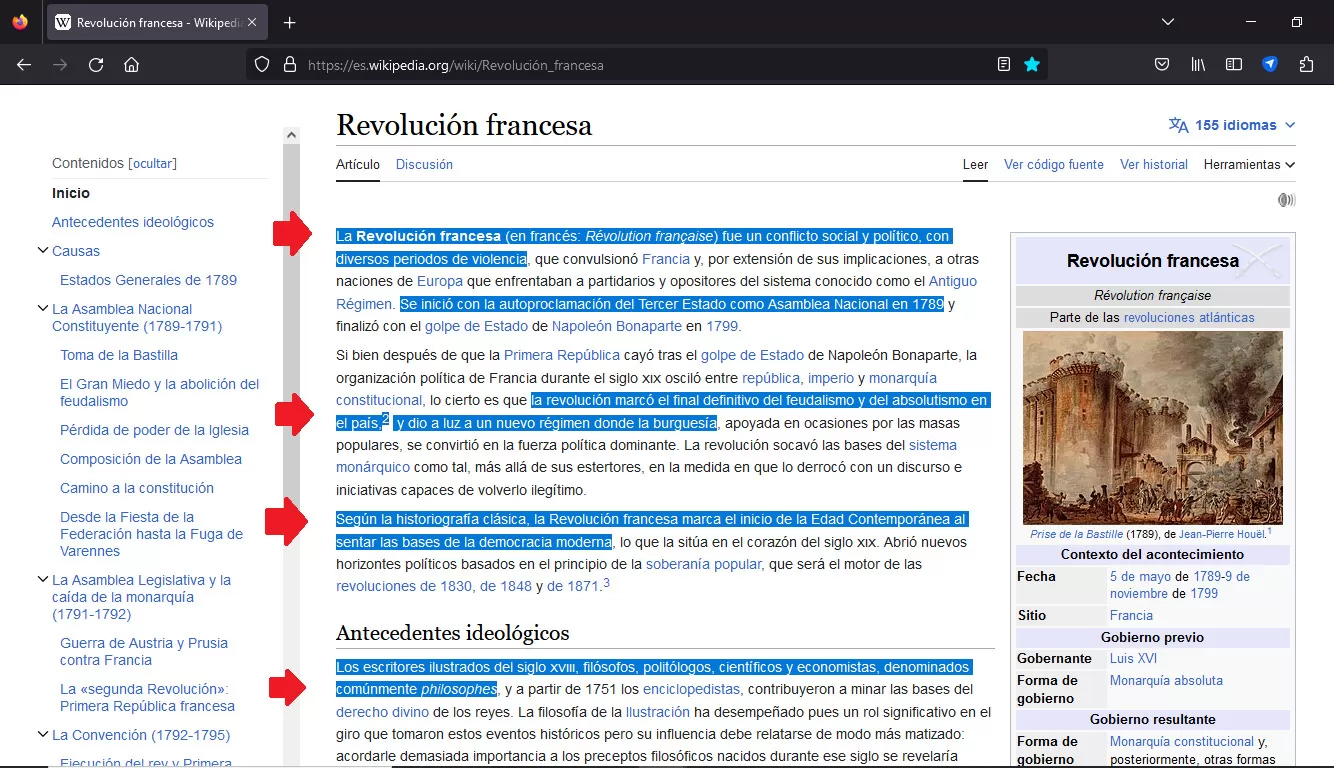The image size is (1334, 768).
Task: Open Camino a la constitución entry
Action: pos(137,488)
